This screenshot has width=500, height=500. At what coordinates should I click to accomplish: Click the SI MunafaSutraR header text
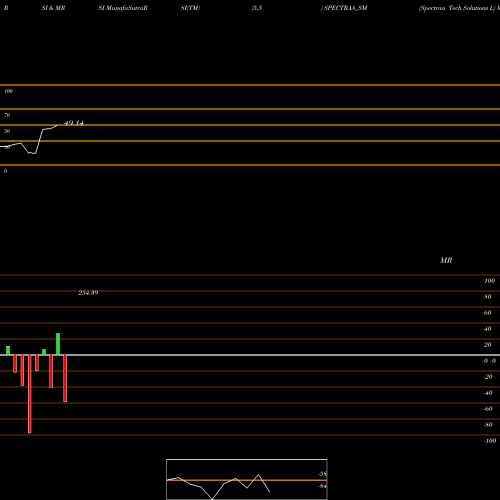click(123, 8)
